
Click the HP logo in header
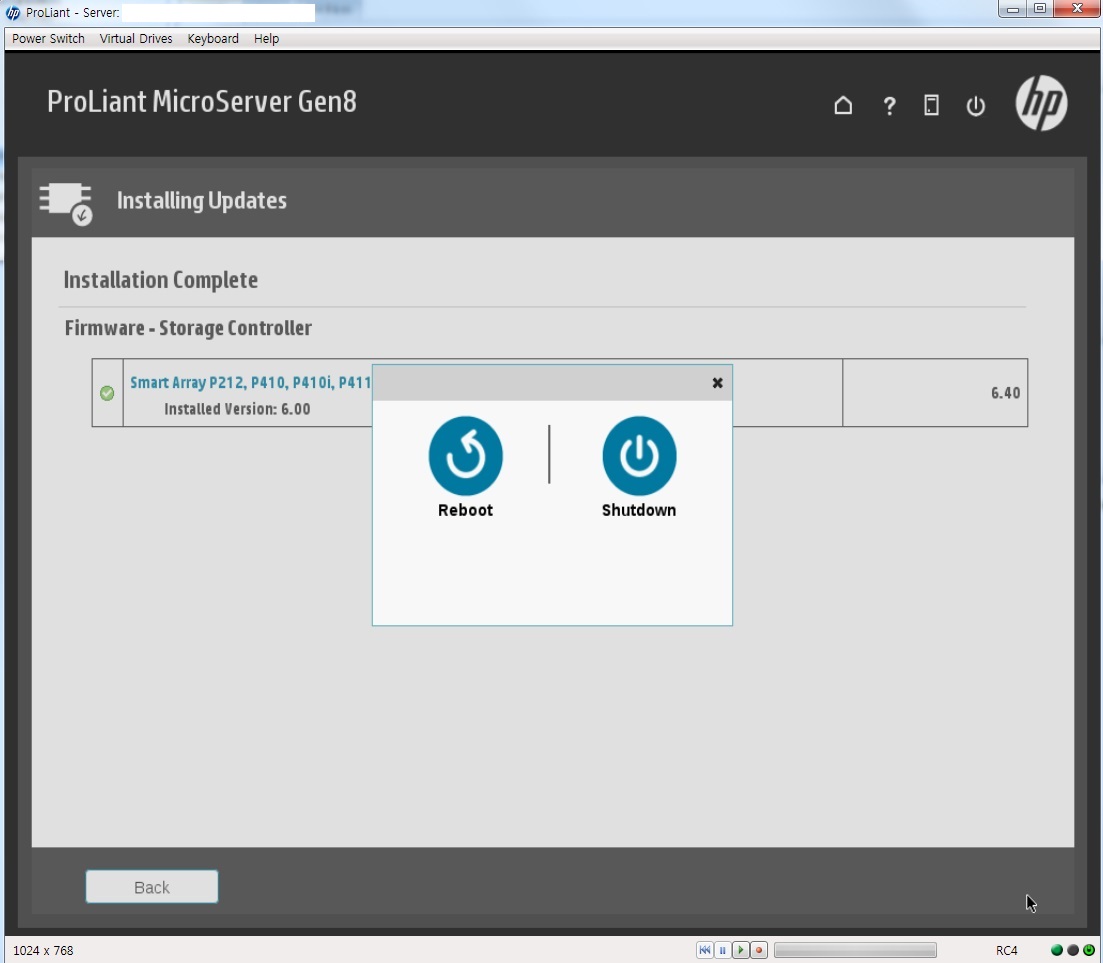(x=1041, y=103)
